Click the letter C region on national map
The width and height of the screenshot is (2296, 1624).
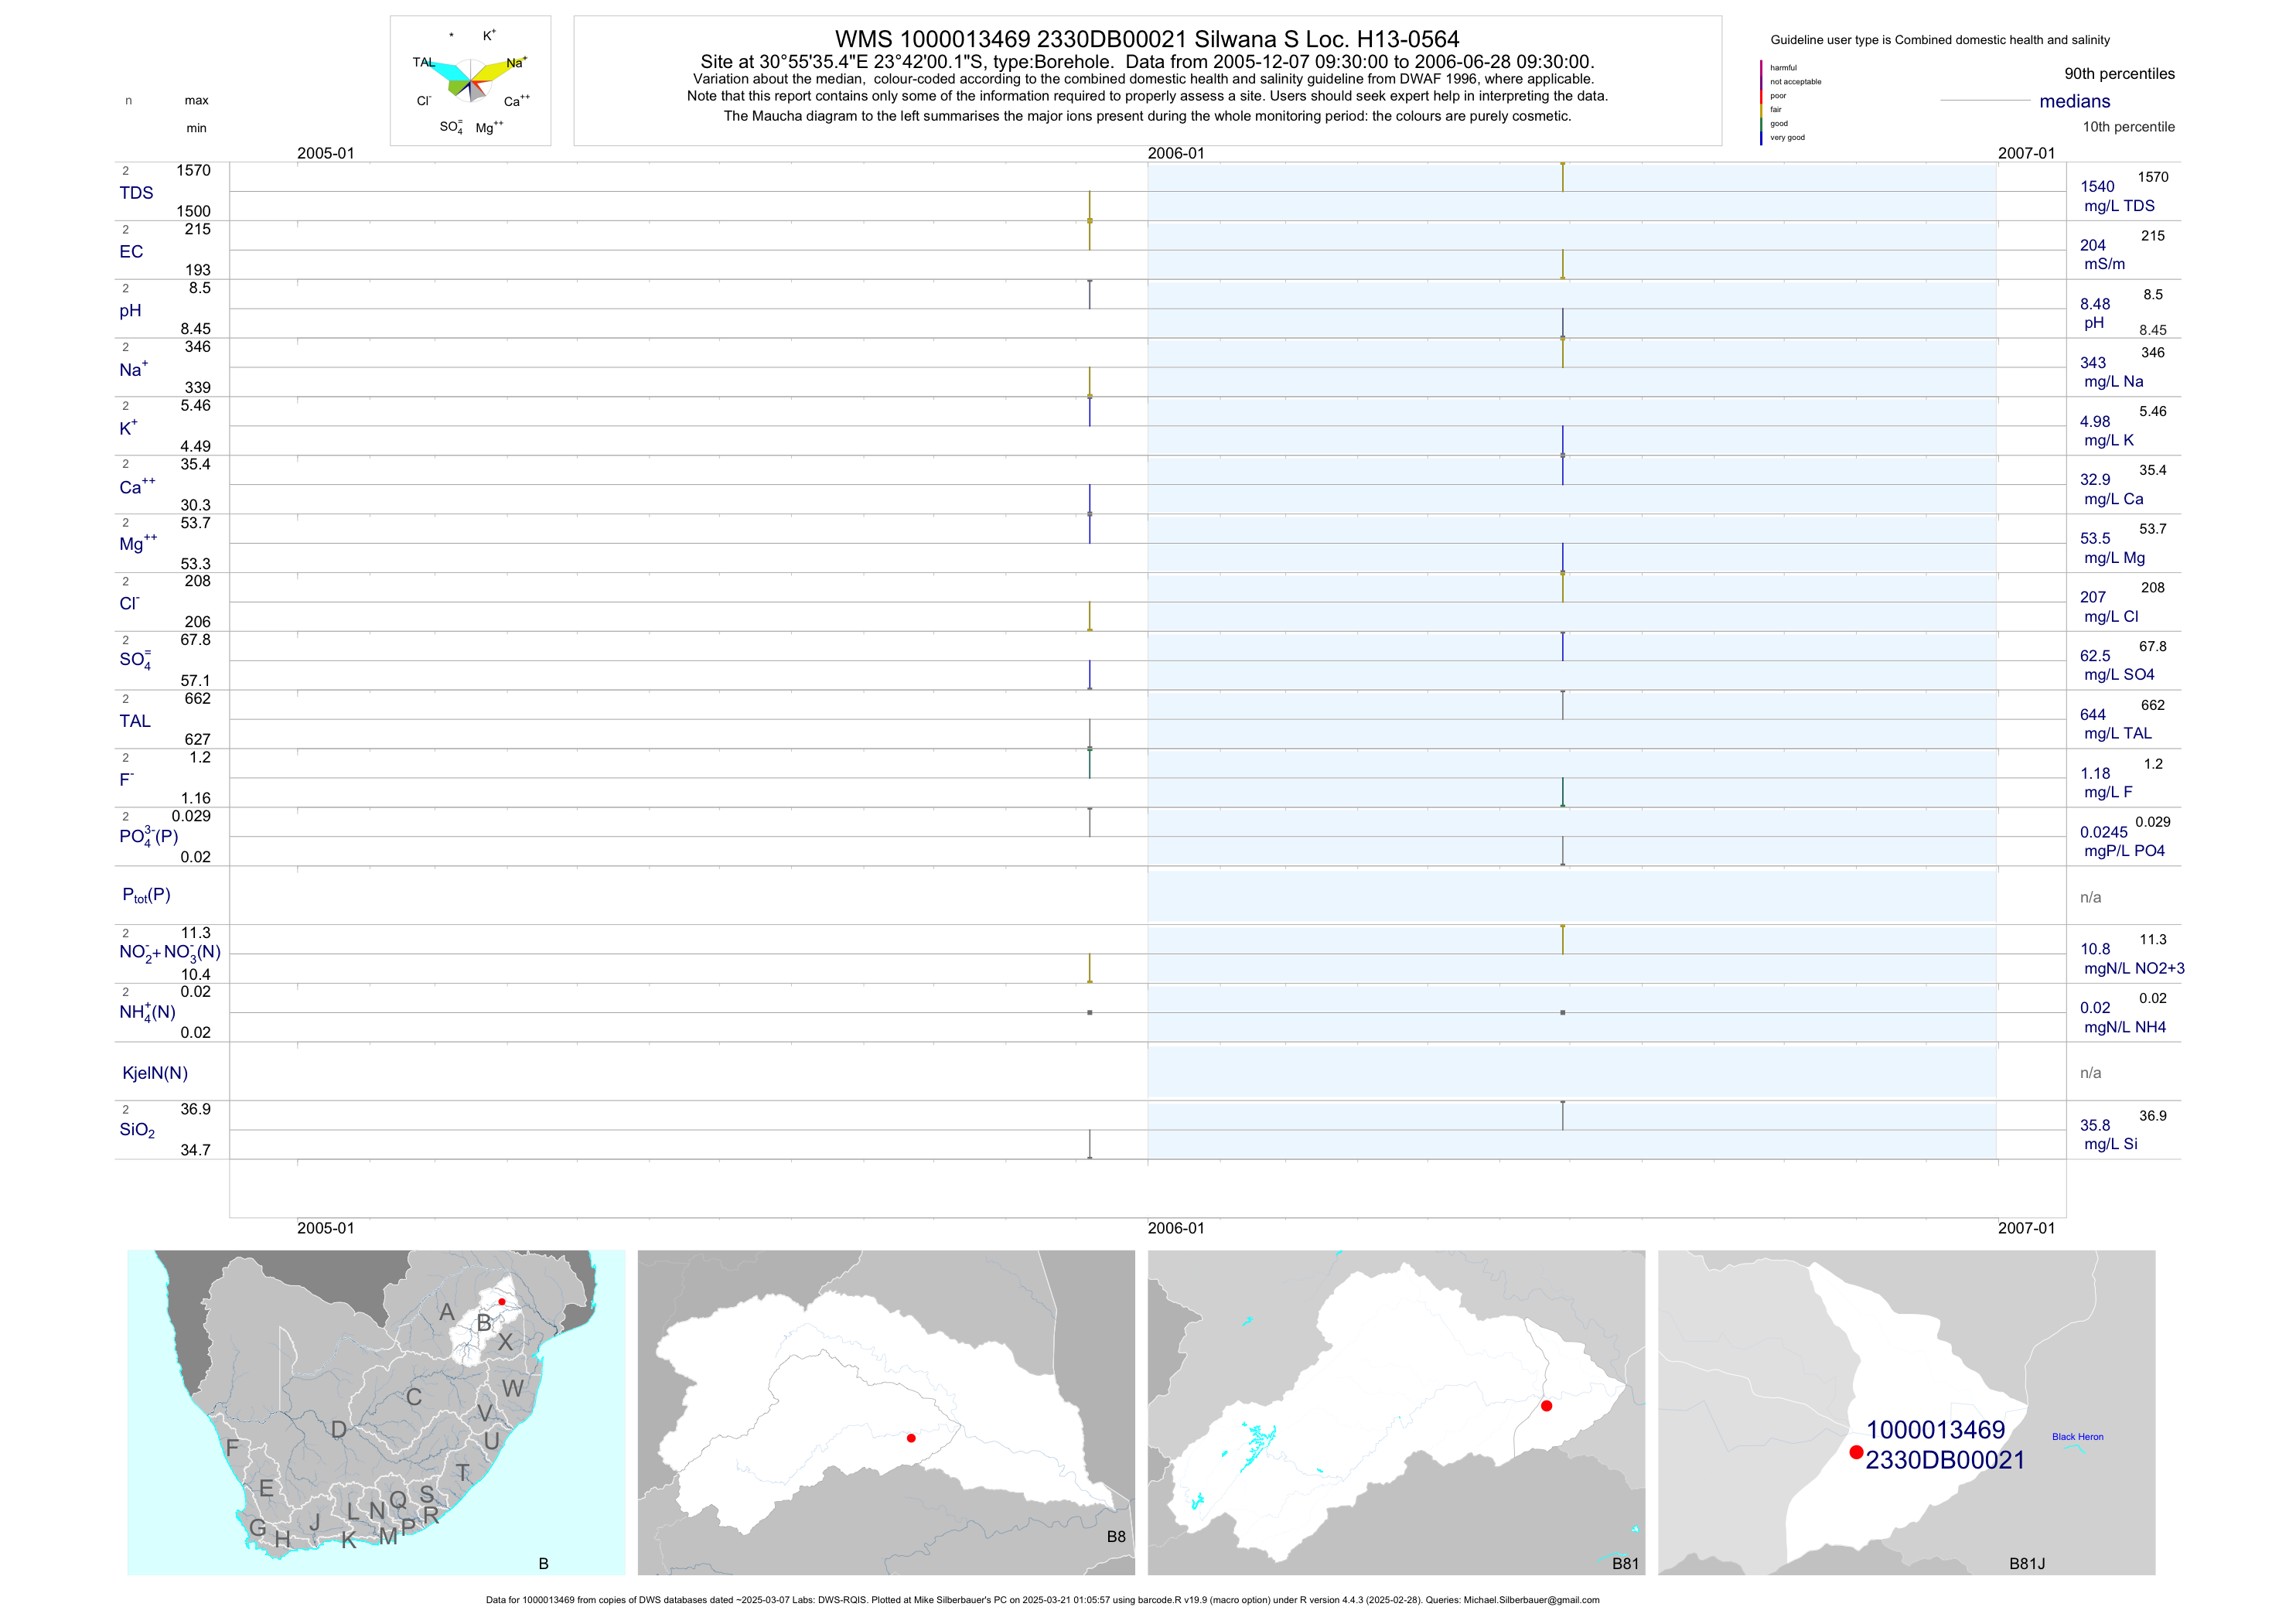413,1397
